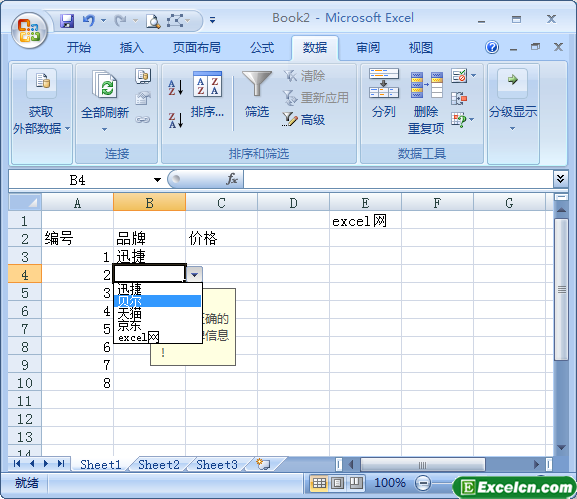Expand the formula bar chevron
577x499 pixels.
click(560, 179)
